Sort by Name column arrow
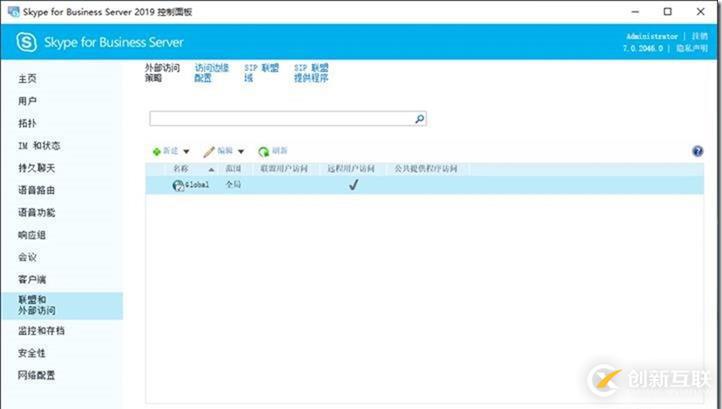This screenshot has height=409, width=722. [x=211, y=169]
